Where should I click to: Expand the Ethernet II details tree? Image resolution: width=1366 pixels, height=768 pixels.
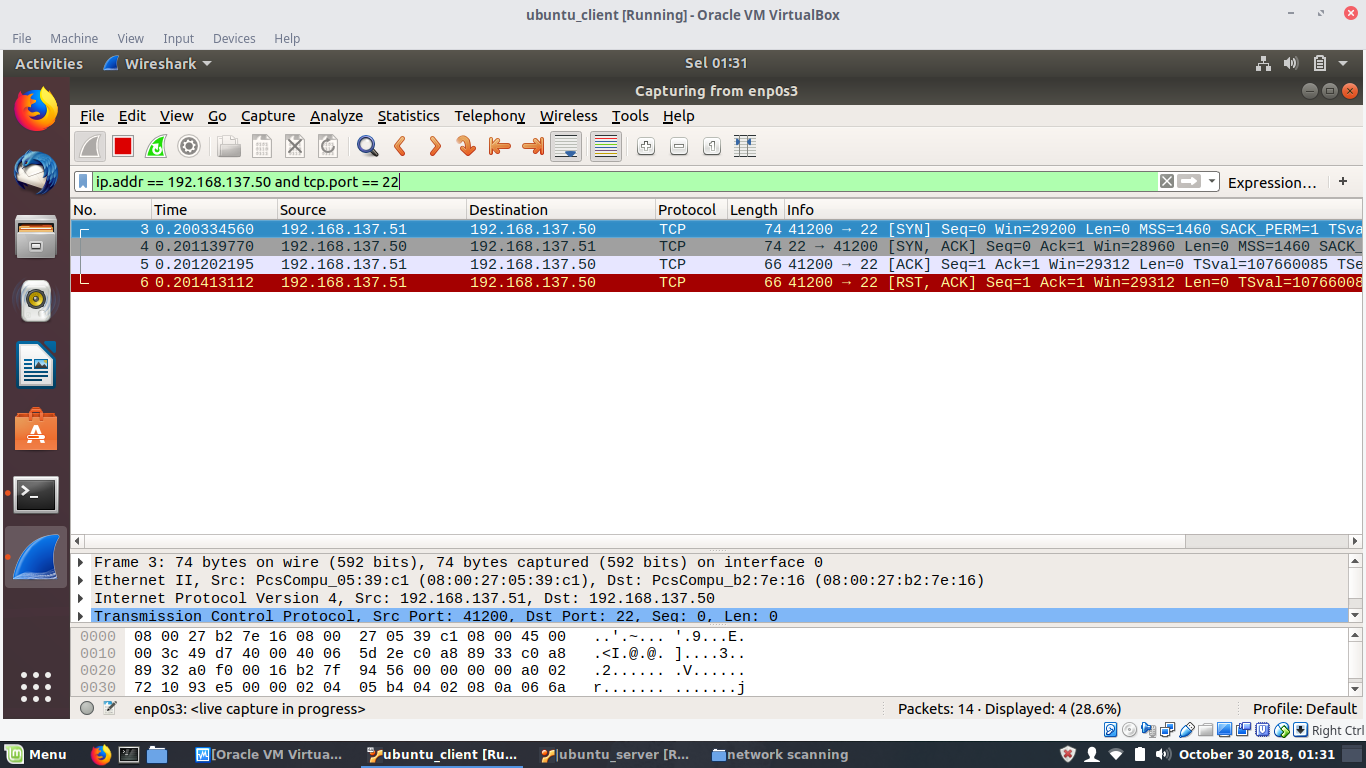[82, 580]
